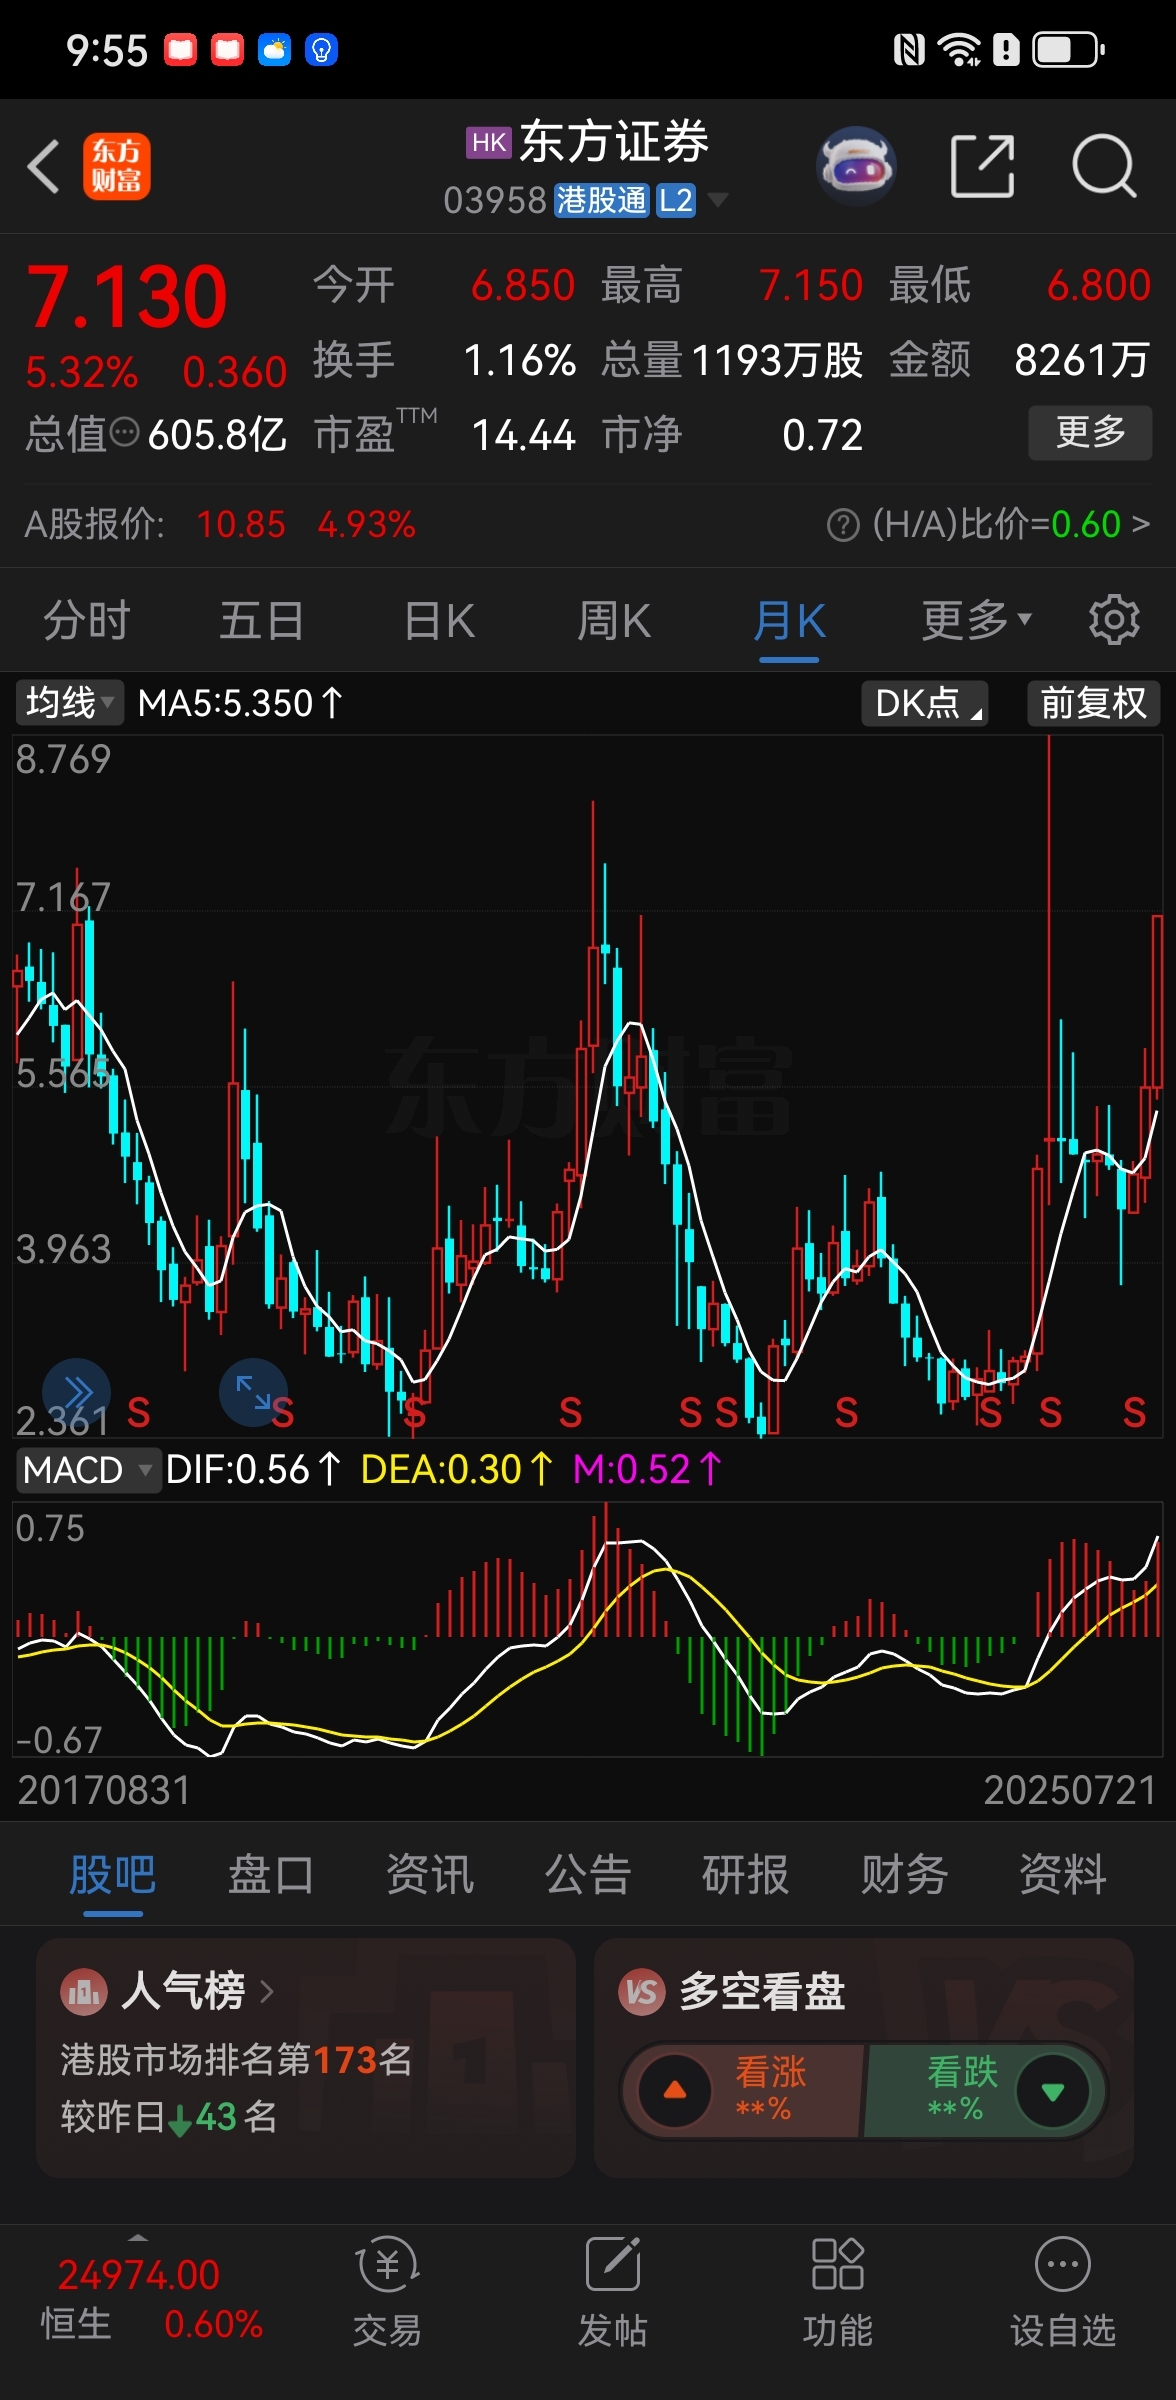Tap 港股市场排名第173名 text
The image size is (1176, 2400).
coord(236,2059)
